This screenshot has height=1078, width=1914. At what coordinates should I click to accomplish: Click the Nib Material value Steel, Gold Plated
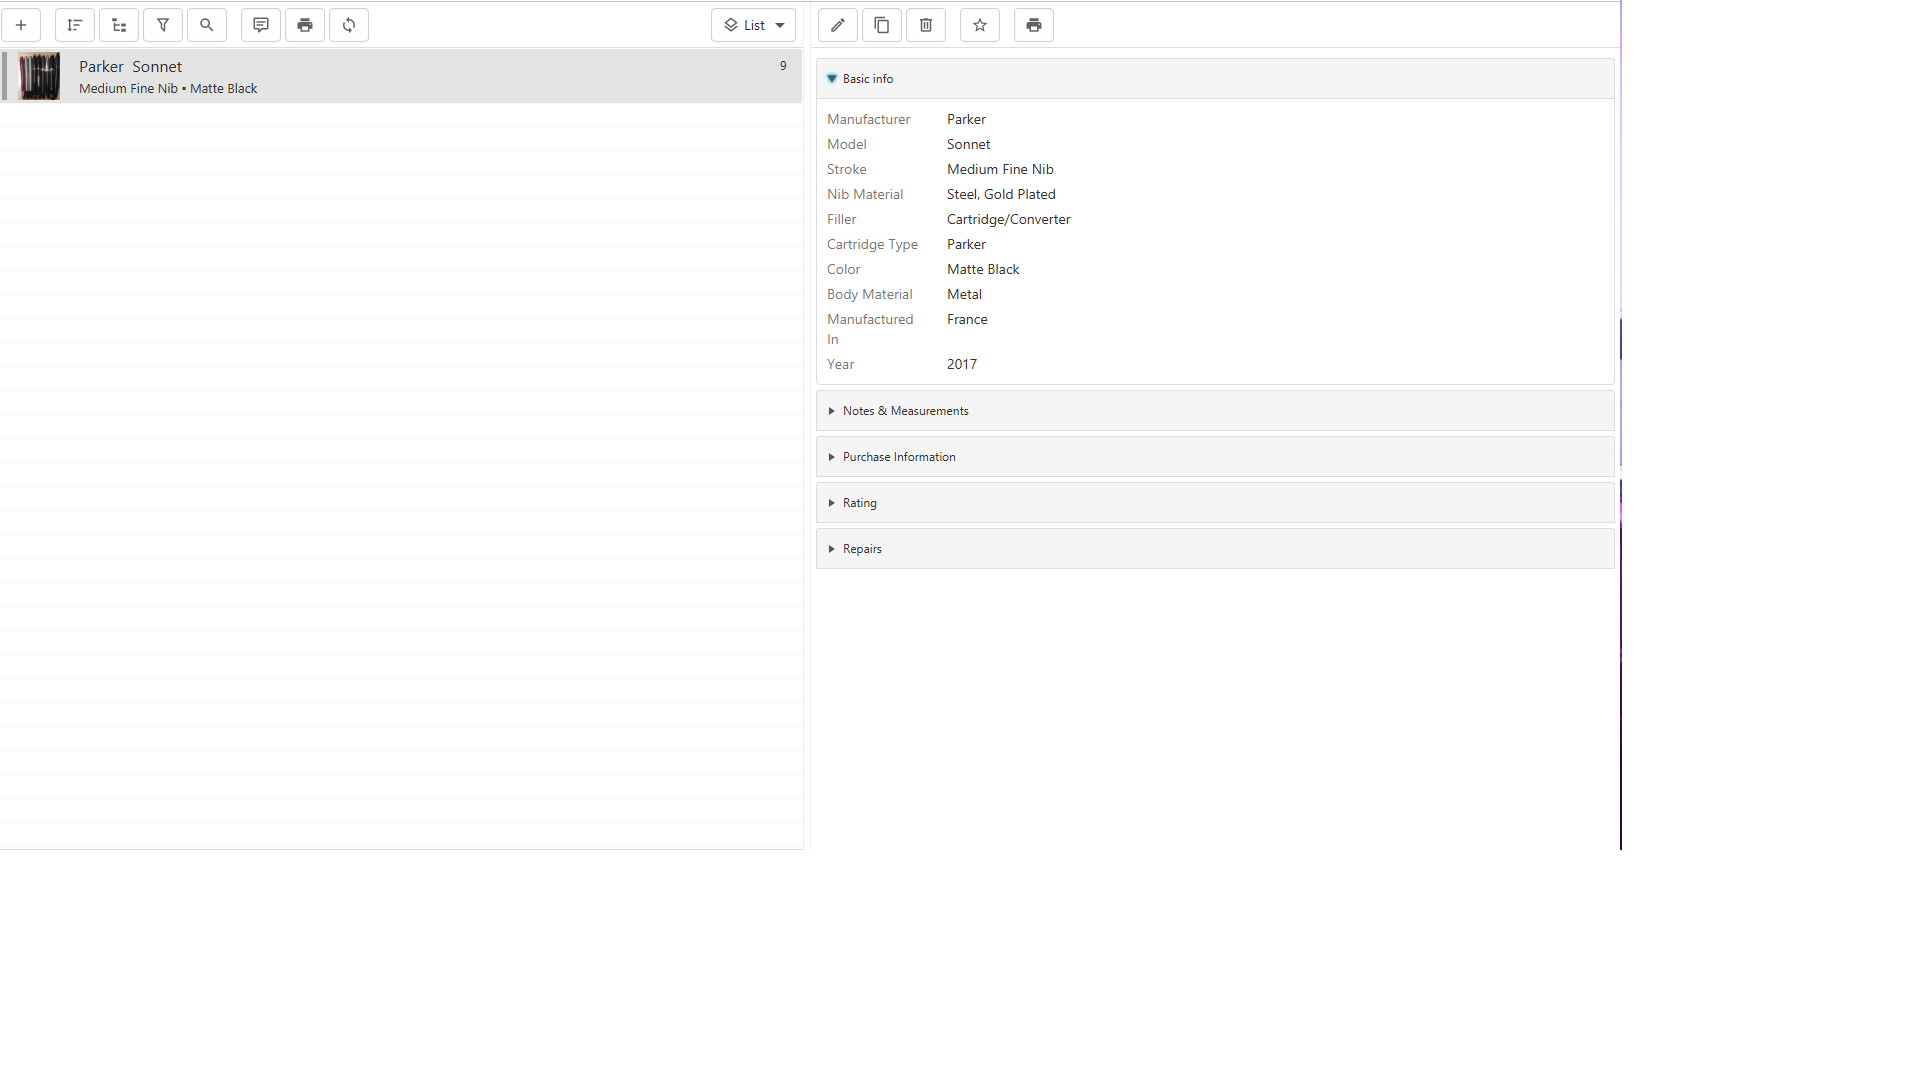pos(1001,194)
